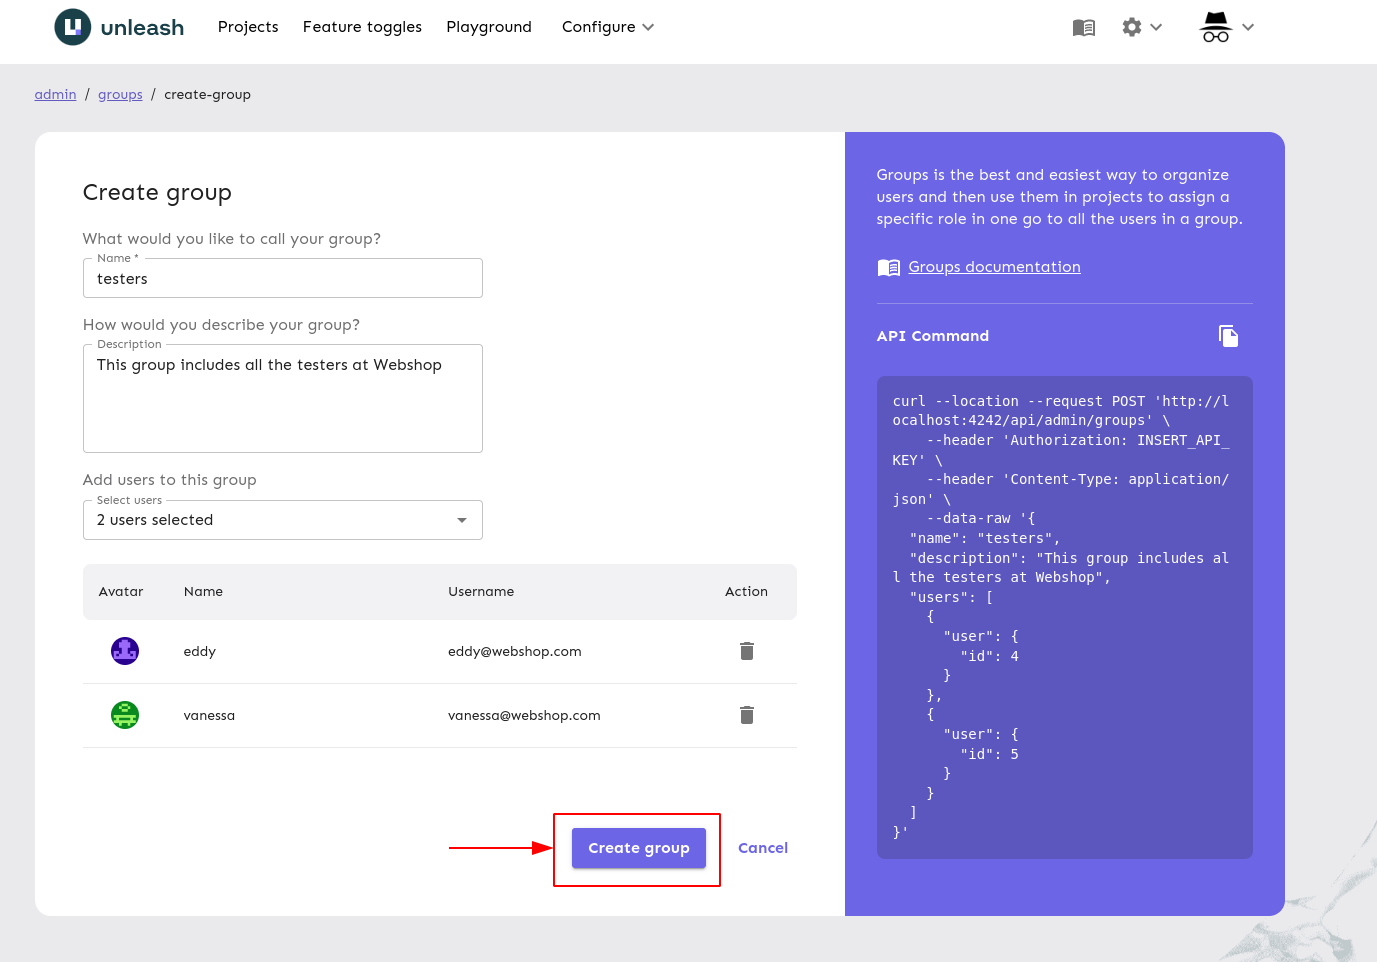Navigate to the Playground page

[x=489, y=27]
